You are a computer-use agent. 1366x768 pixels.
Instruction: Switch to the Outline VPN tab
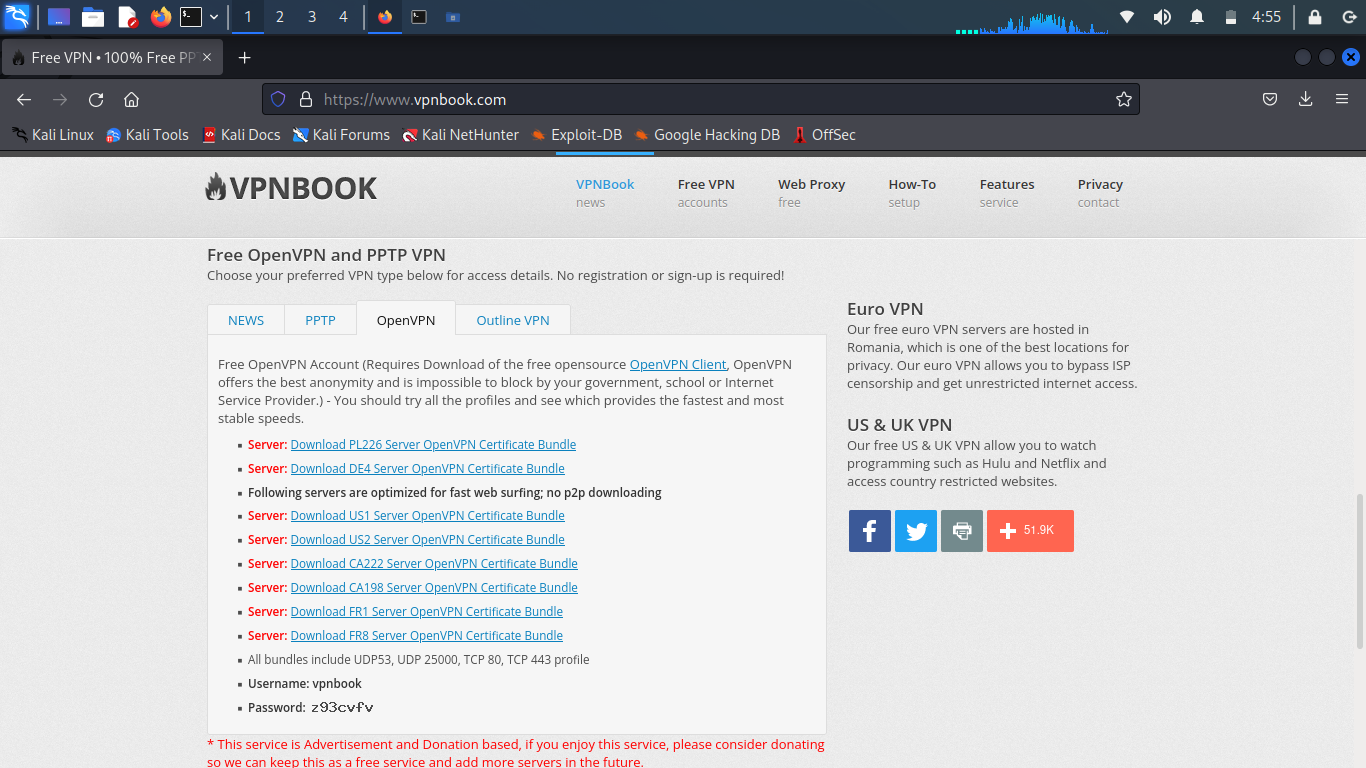coord(512,319)
